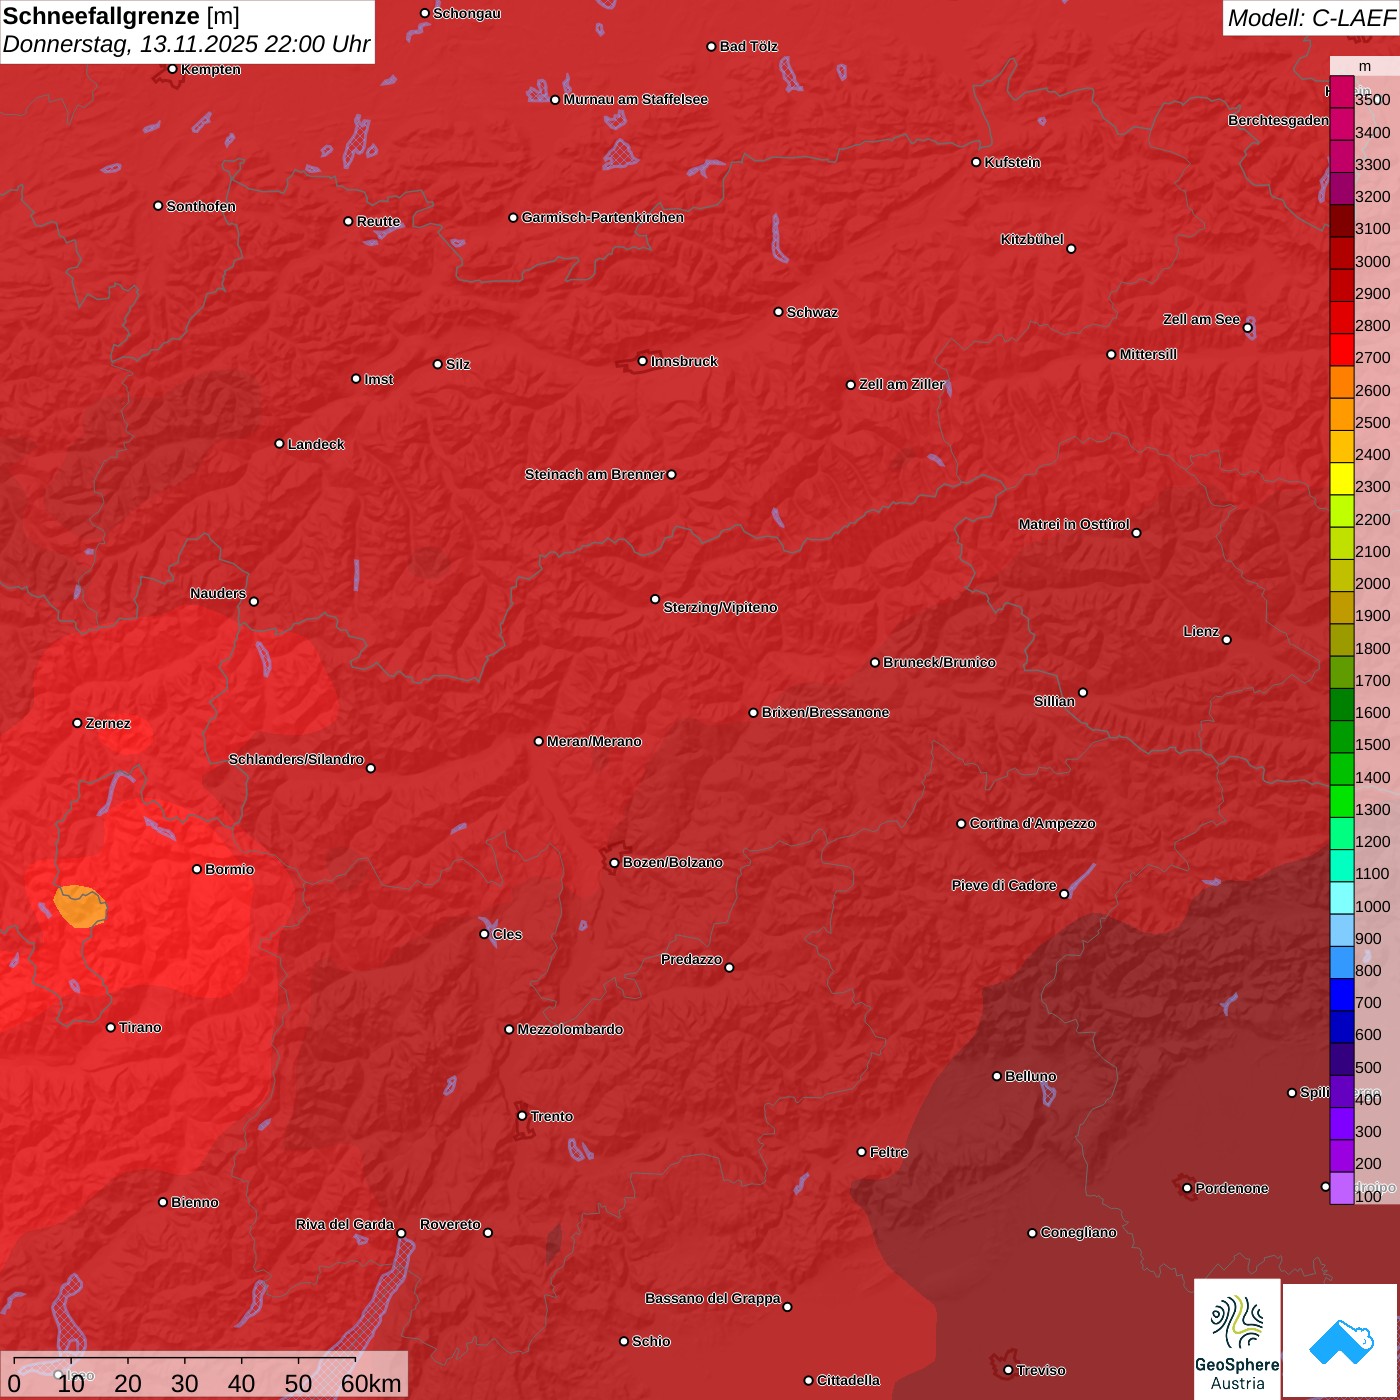Viewport: 1400px width, 1400px height.
Task: Select the Treviso city marker
Action: pyautogui.click(x=1008, y=1370)
